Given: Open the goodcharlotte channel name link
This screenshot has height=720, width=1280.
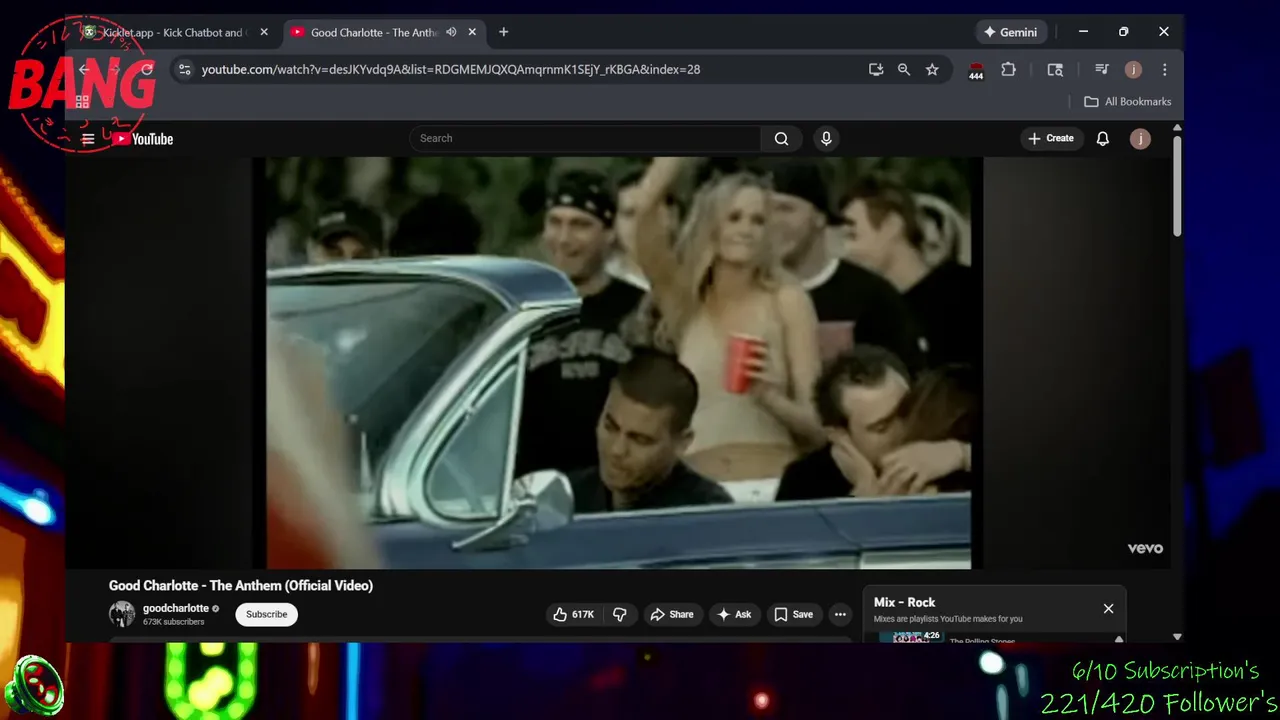Looking at the screenshot, I should click(176, 608).
